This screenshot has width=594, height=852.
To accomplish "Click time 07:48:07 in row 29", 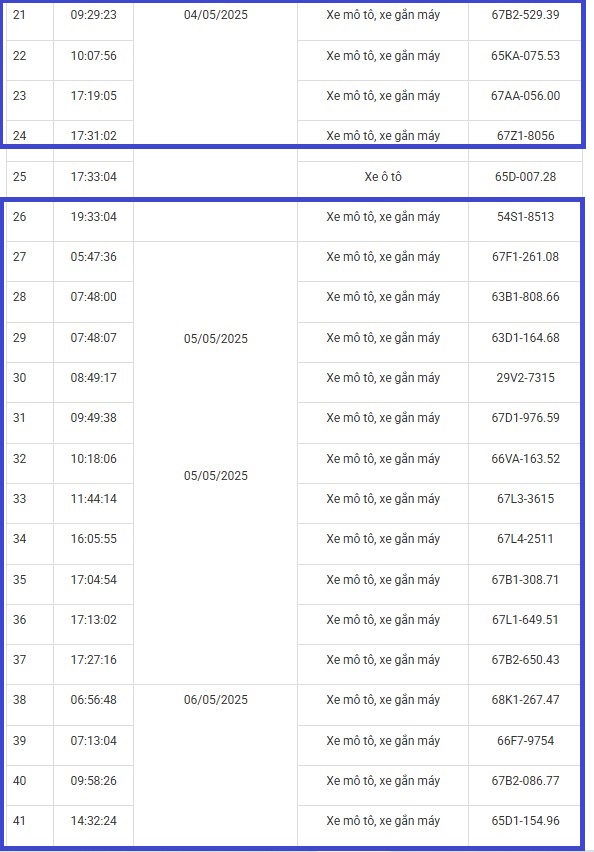I will point(93,337).
